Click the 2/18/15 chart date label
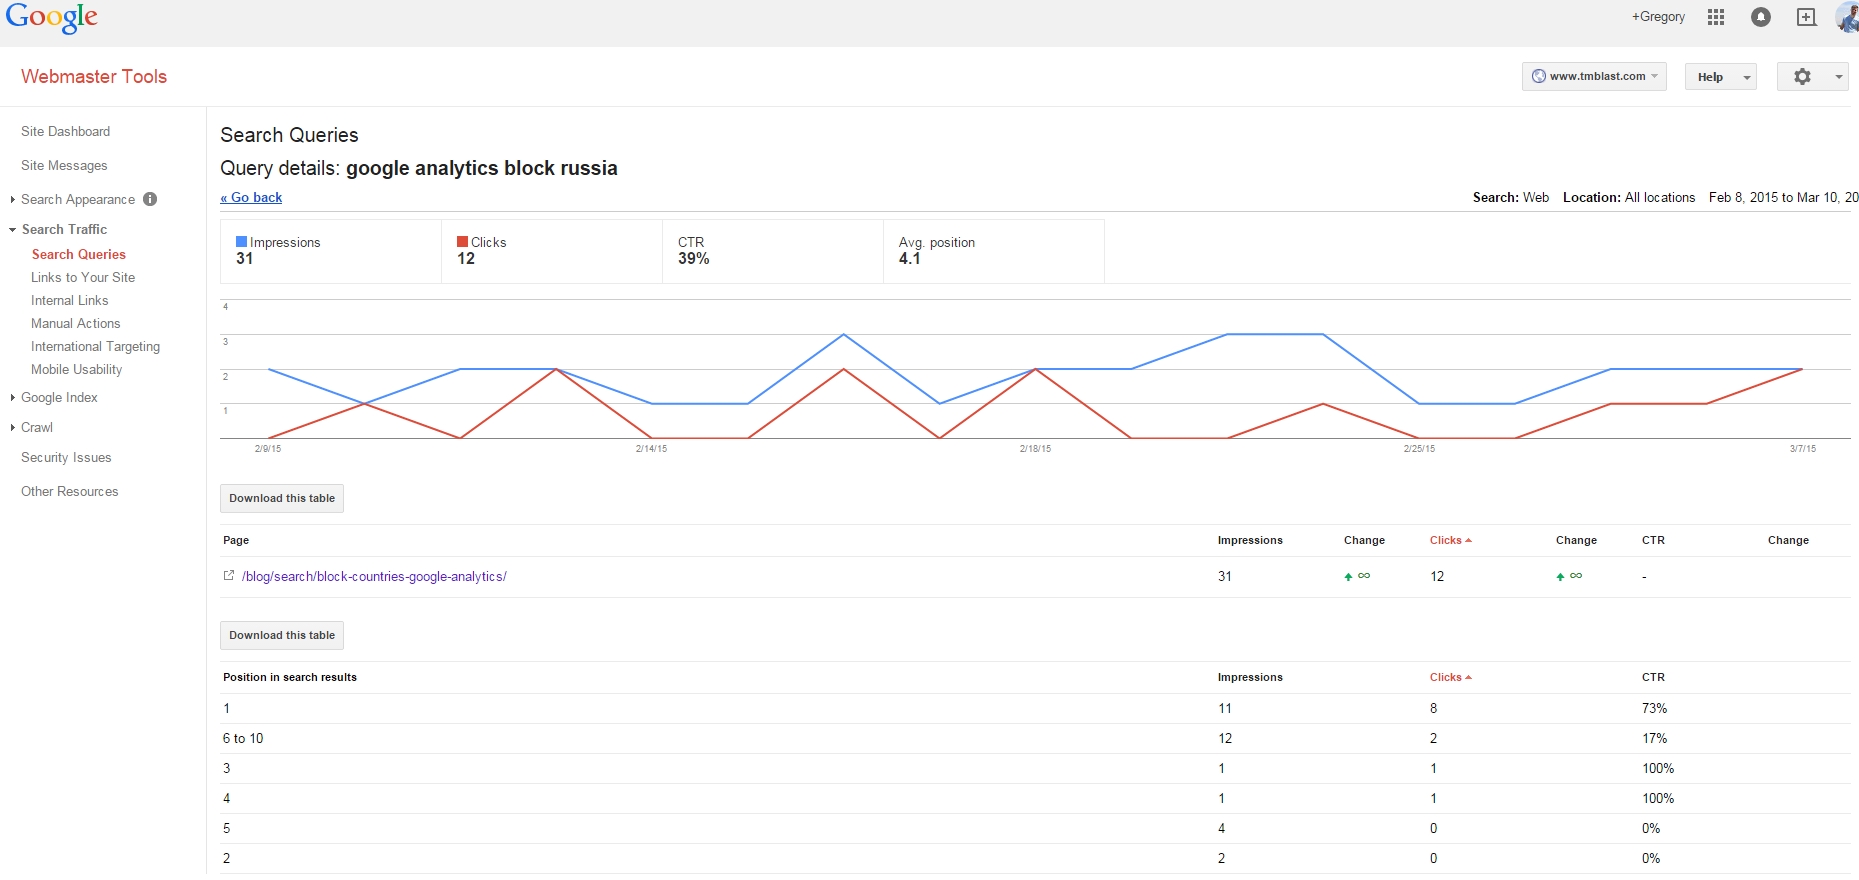This screenshot has width=1859, height=880. [1035, 449]
